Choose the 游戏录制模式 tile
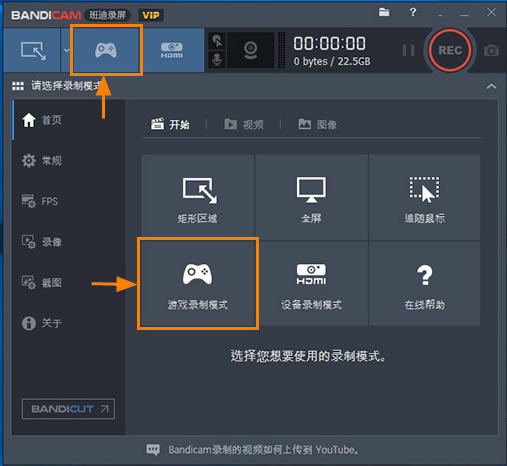The image size is (507, 466). click(198, 283)
